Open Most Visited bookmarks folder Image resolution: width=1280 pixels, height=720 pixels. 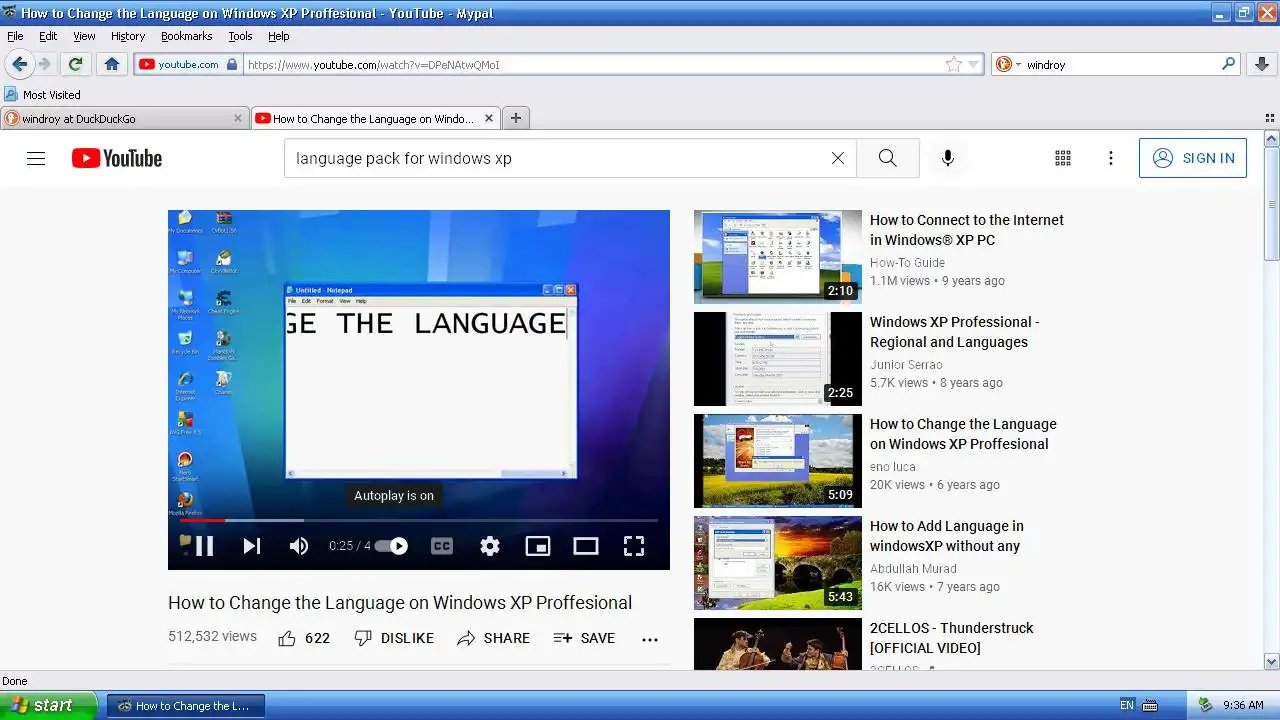(42, 95)
